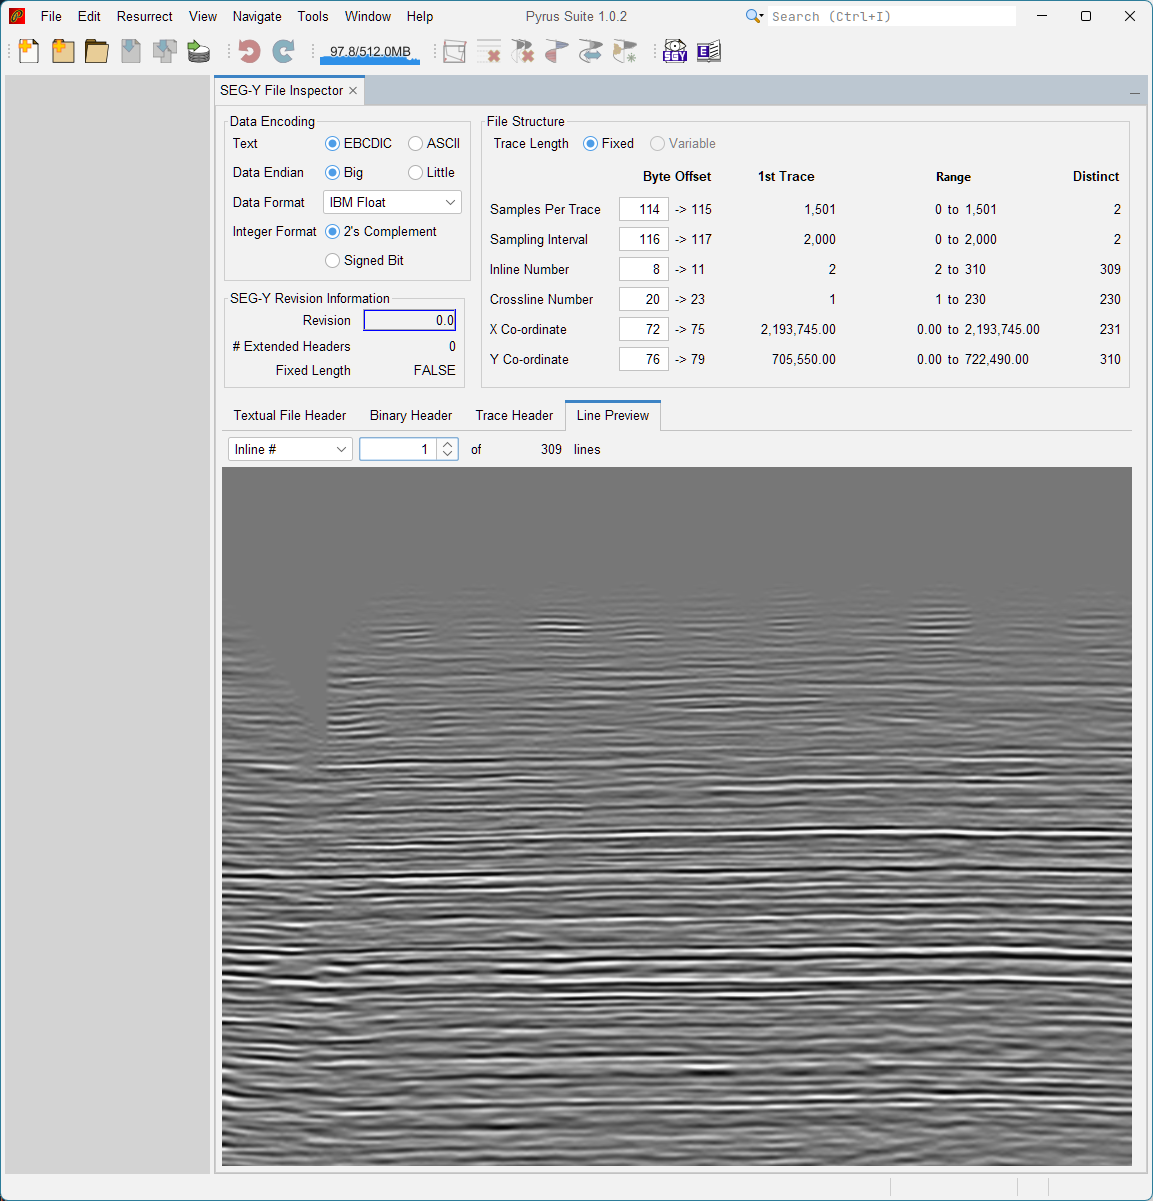Open the Edit menu

[89, 16]
